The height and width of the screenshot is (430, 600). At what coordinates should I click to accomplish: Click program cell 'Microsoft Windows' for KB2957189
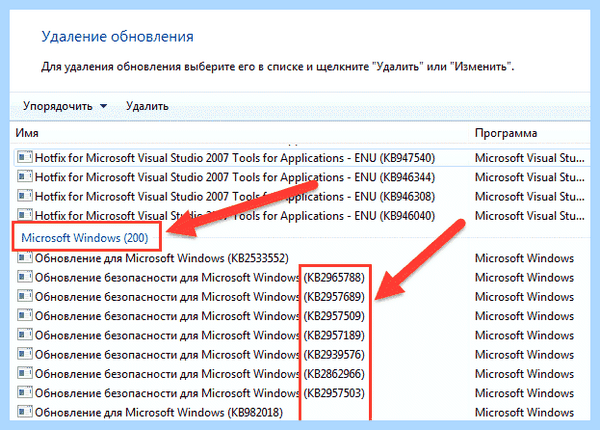coord(524,336)
